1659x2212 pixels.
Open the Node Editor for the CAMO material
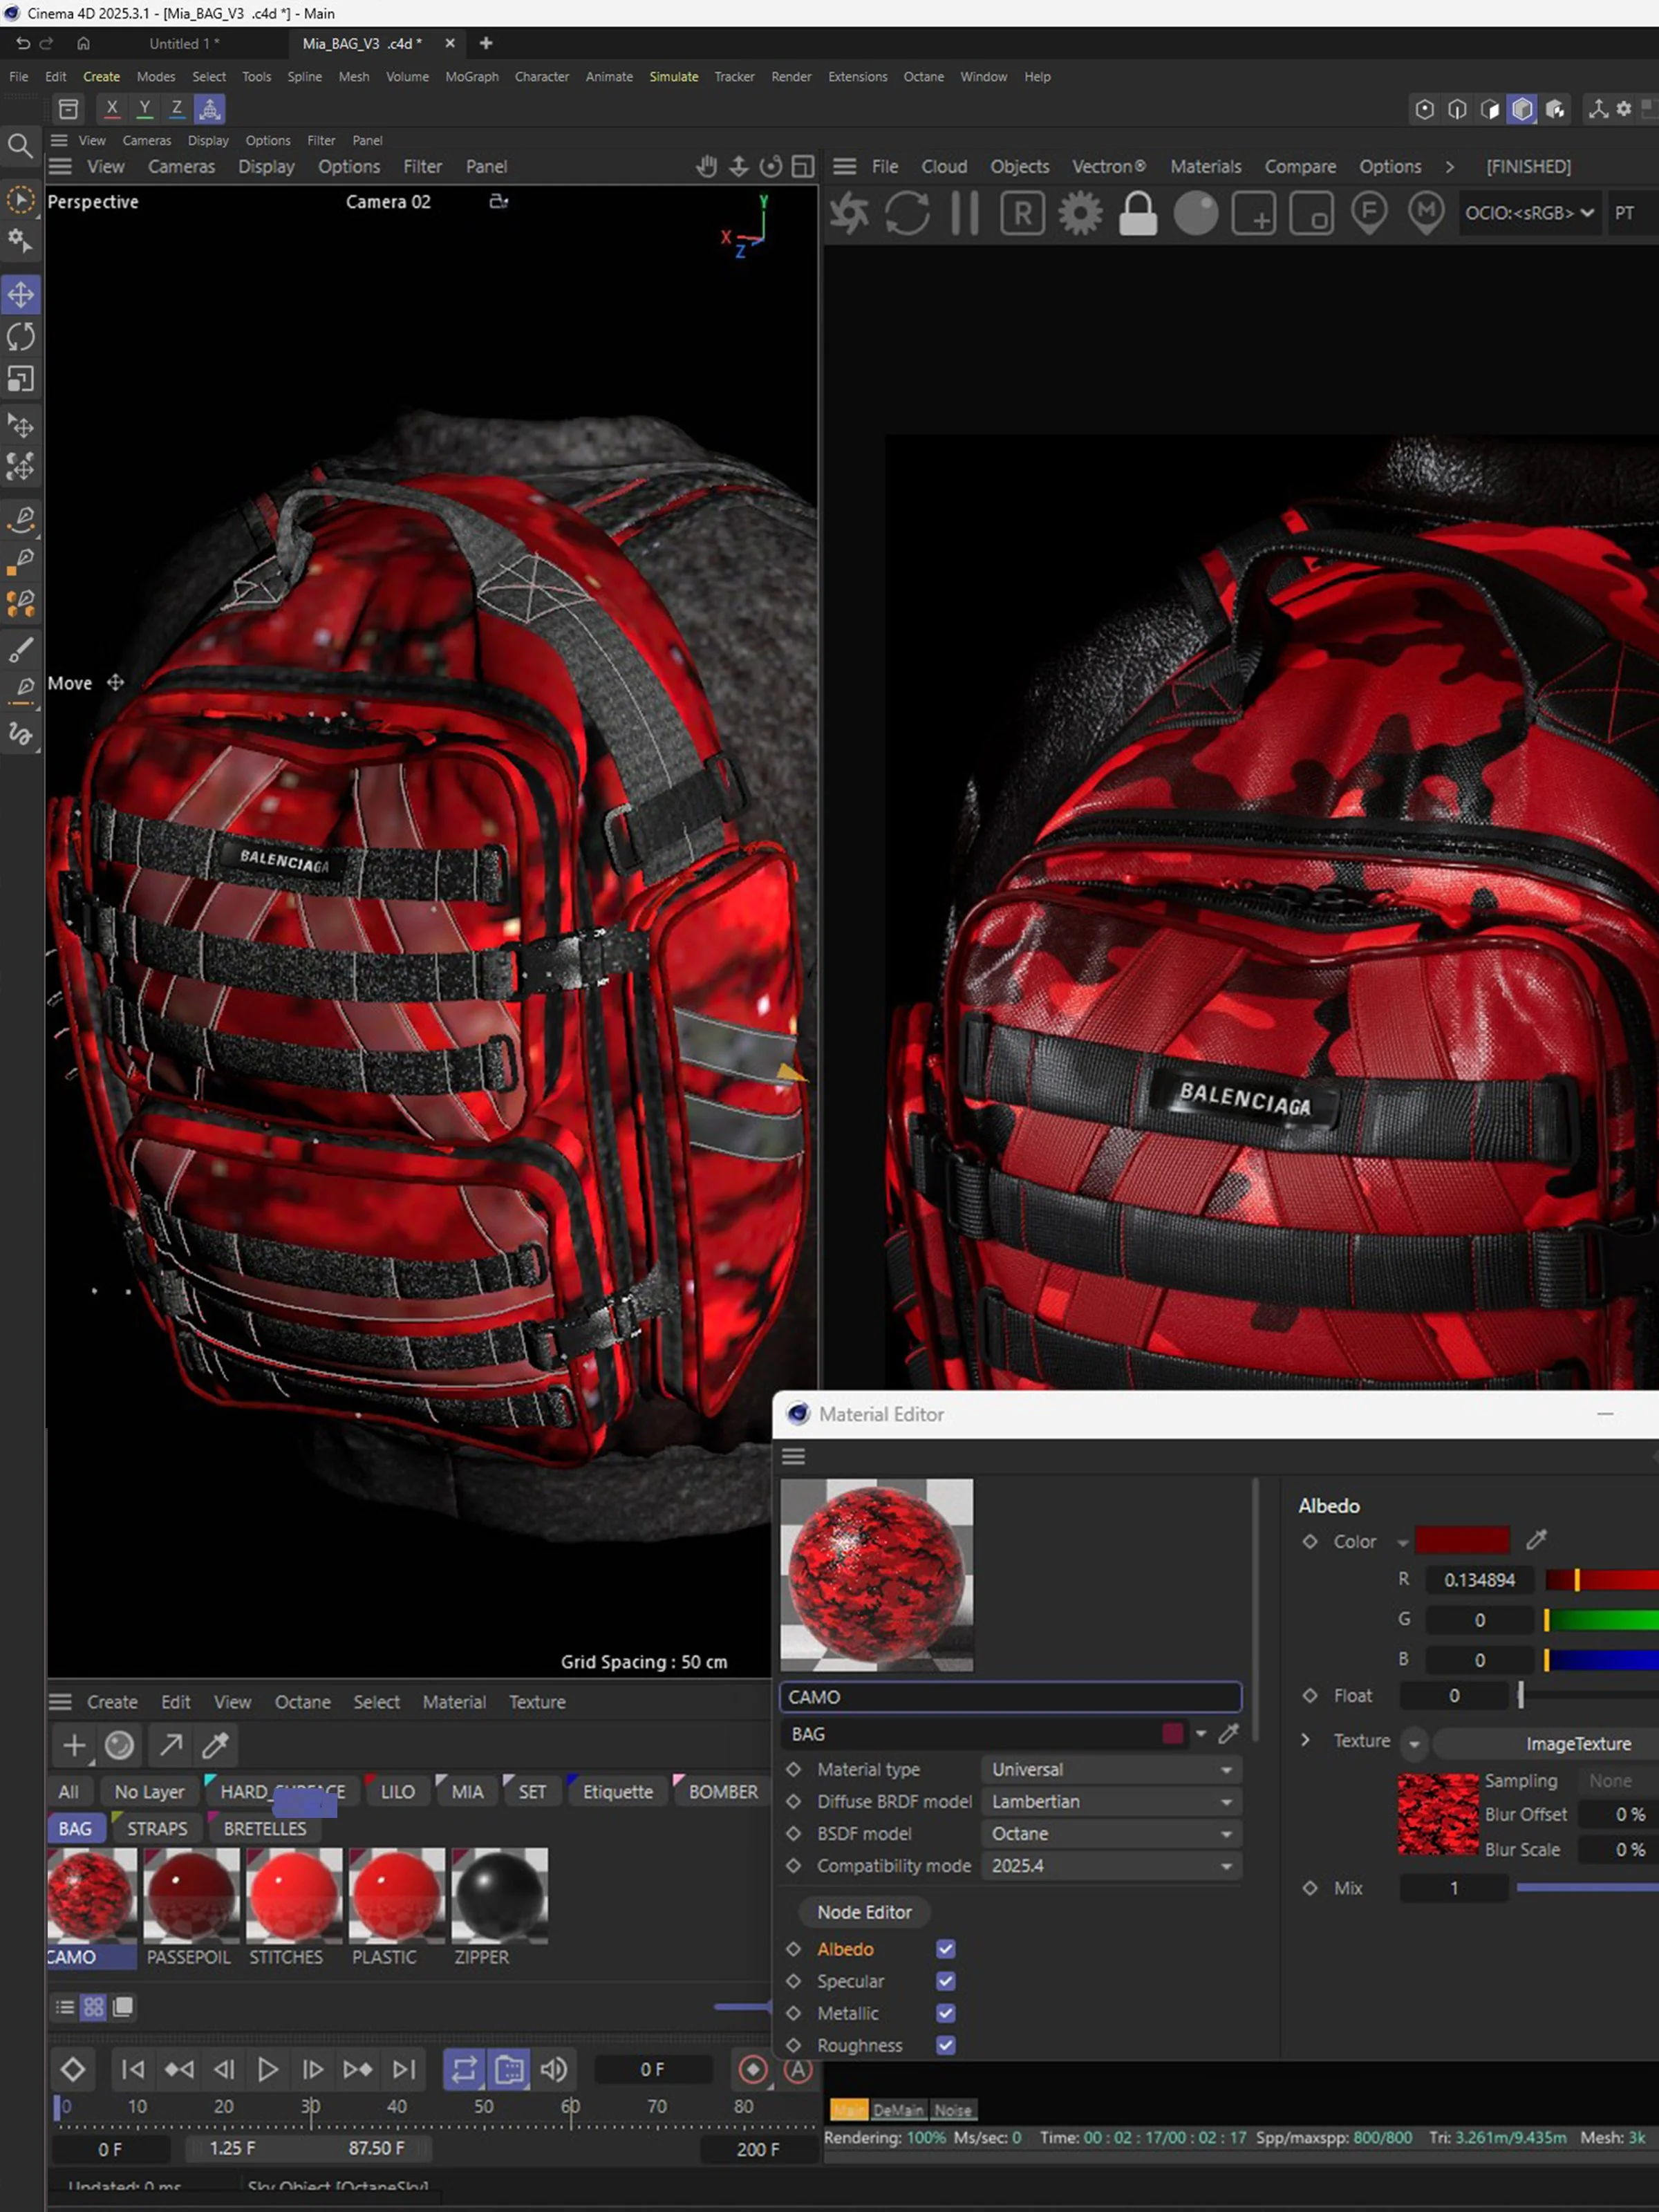click(x=864, y=1912)
